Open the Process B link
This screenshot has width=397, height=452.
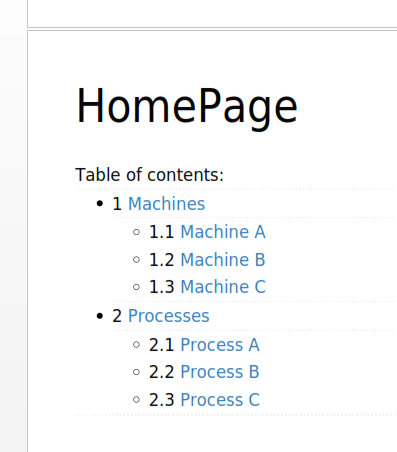[220, 372]
